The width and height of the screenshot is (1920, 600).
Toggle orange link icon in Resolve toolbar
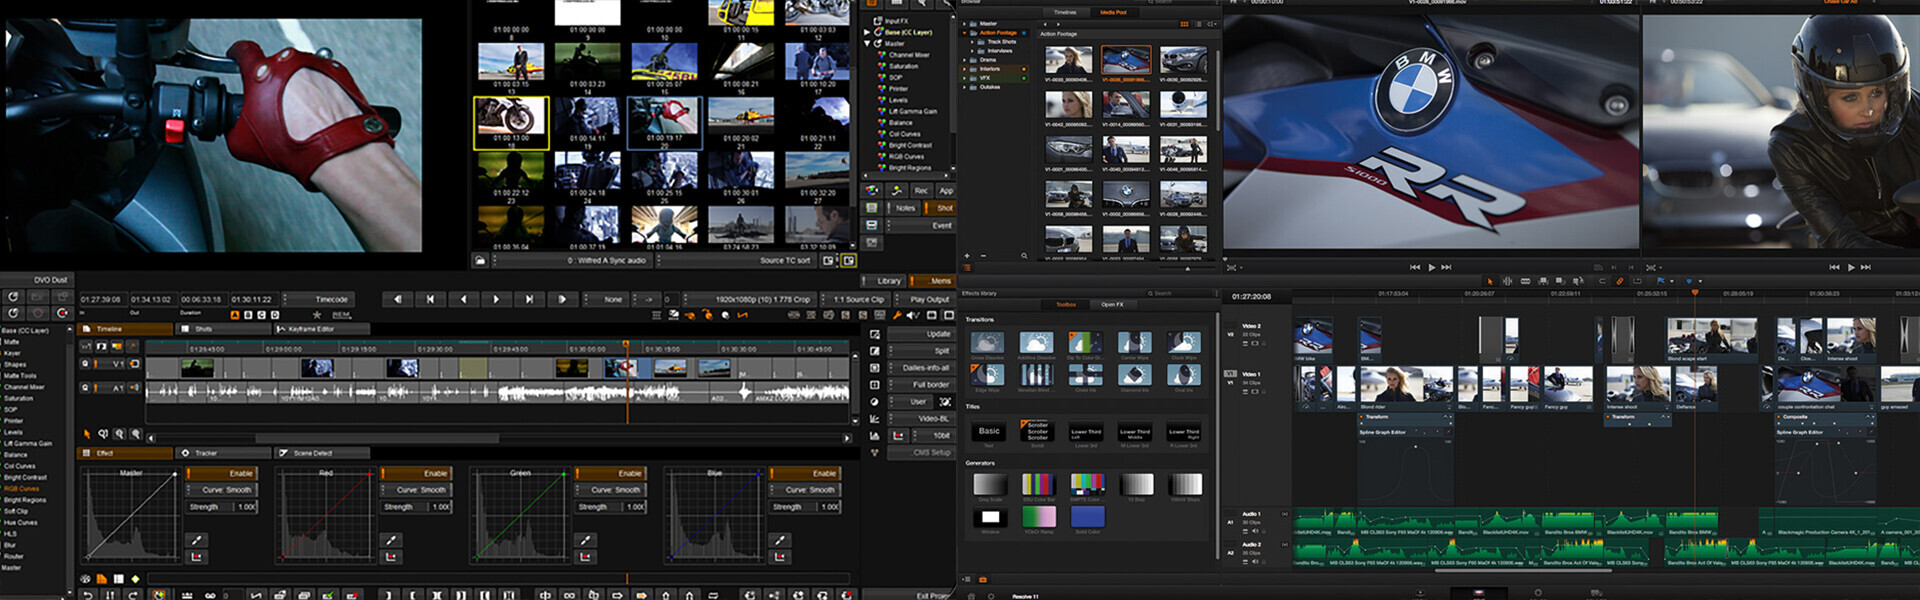[x=1620, y=281]
